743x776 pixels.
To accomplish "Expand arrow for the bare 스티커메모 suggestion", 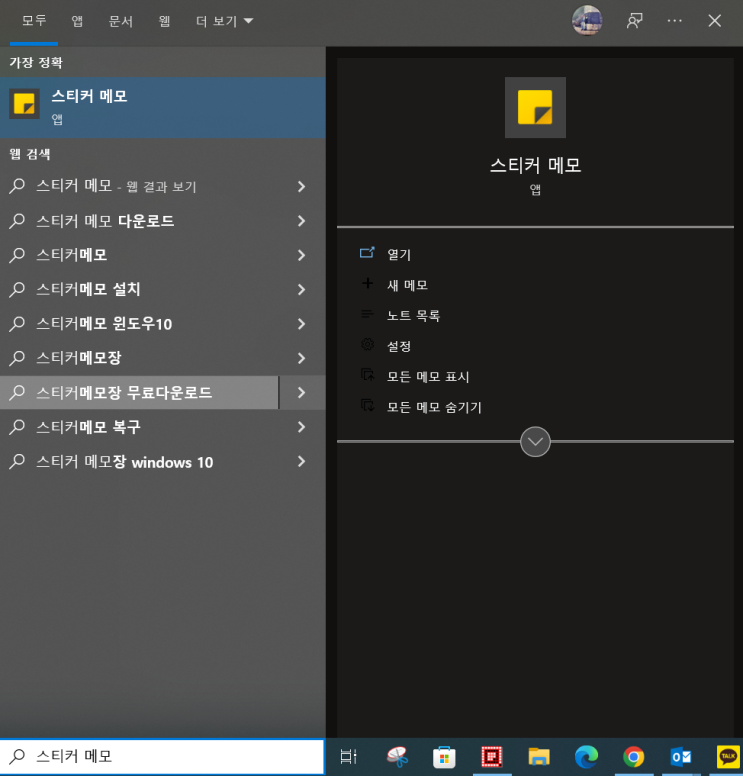I will [301, 255].
